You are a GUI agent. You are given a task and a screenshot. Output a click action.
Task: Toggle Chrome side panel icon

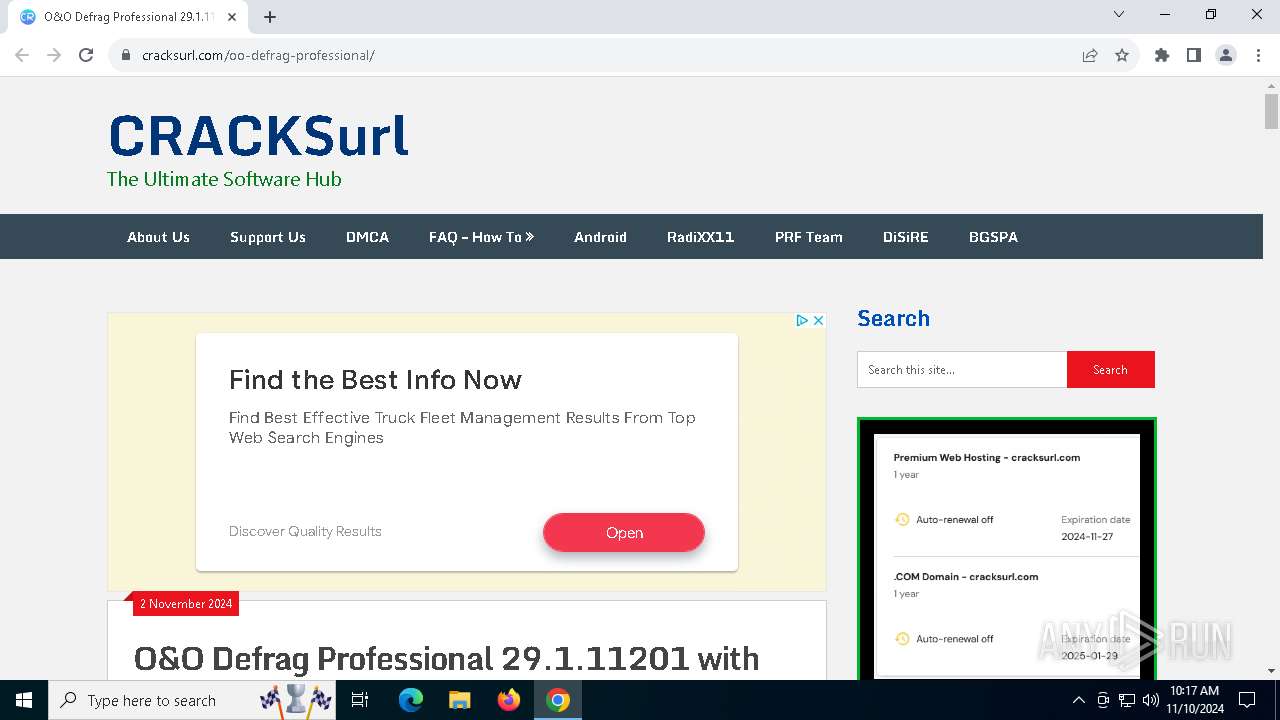tap(1194, 56)
